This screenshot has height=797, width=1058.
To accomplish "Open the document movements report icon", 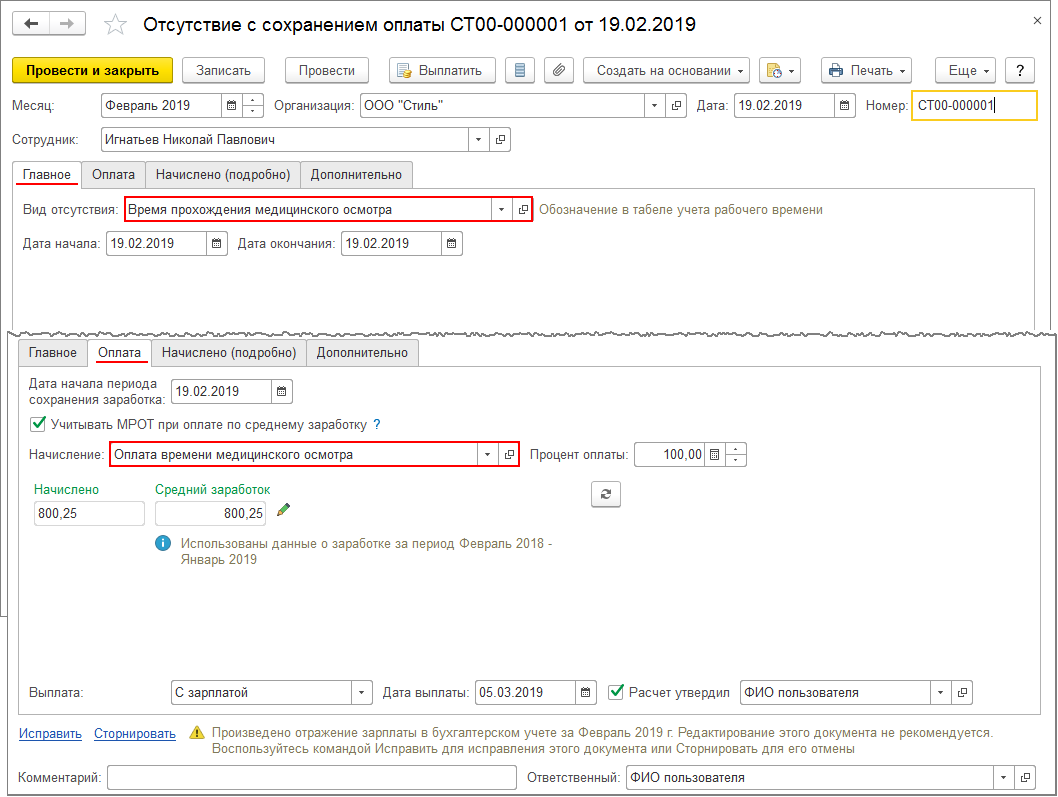I will (520, 70).
